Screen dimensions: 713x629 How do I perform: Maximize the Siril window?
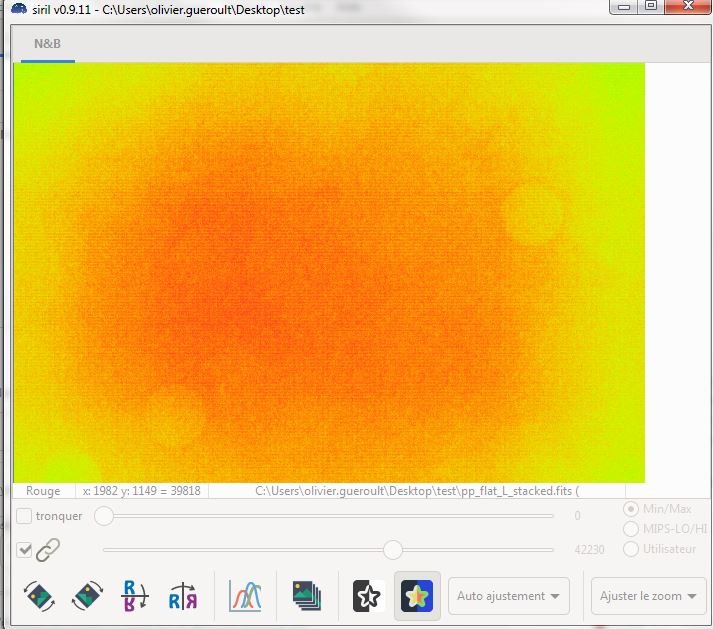pyautogui.click(x=651, y=6)
